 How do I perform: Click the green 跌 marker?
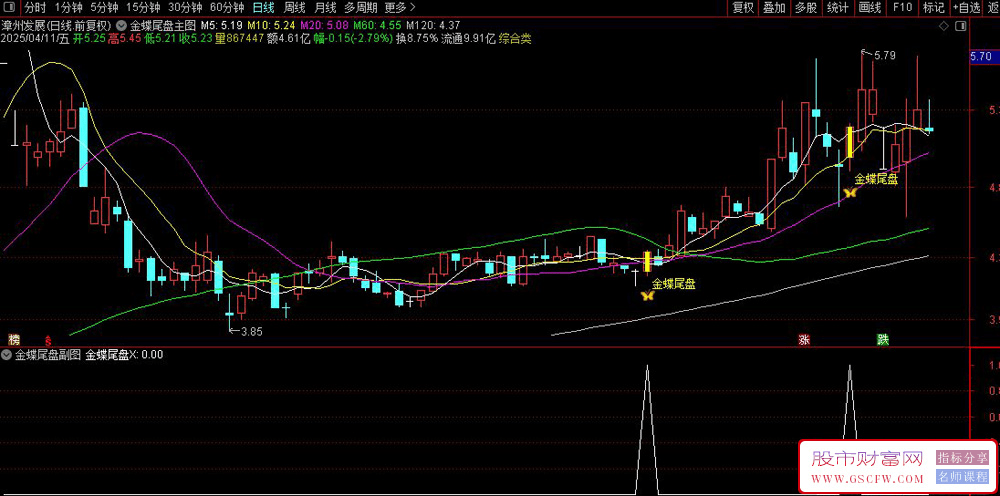883,340
